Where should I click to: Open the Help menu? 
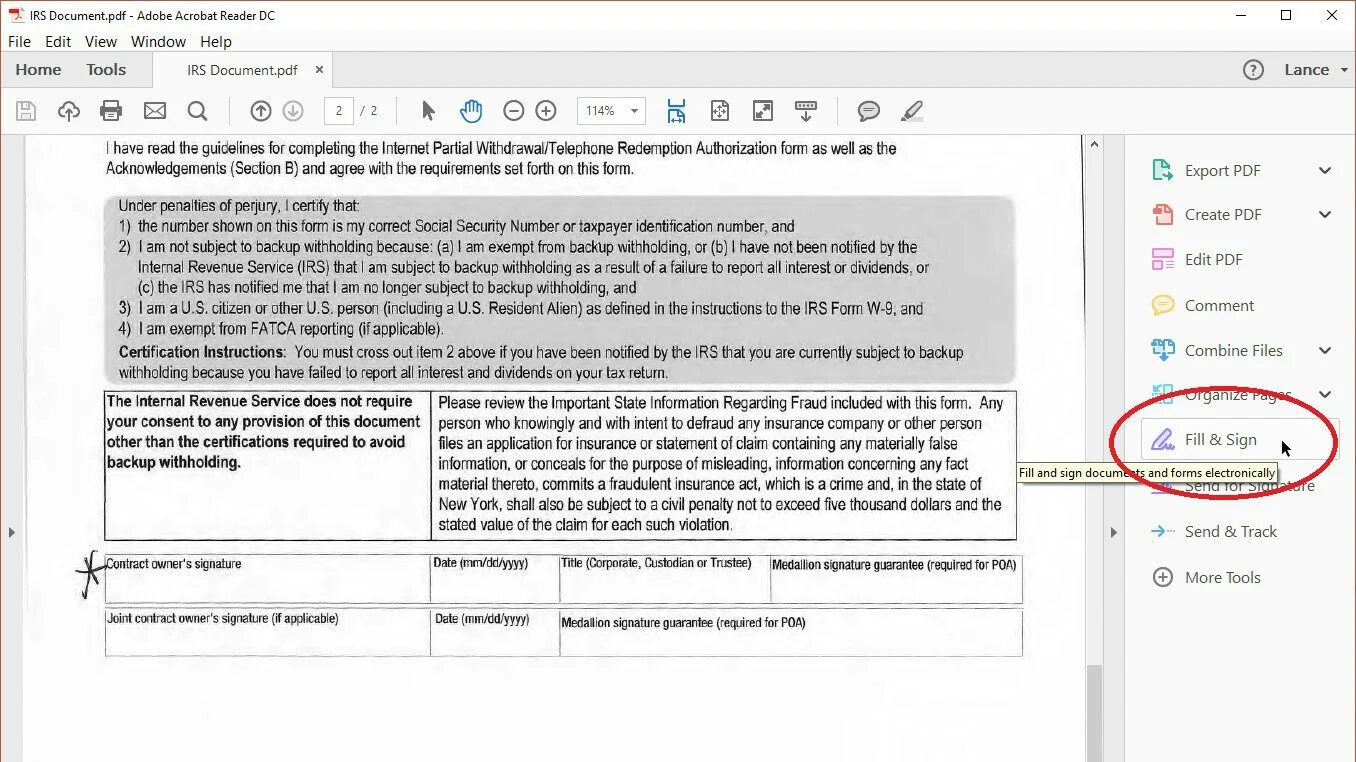tap(216, 42)
